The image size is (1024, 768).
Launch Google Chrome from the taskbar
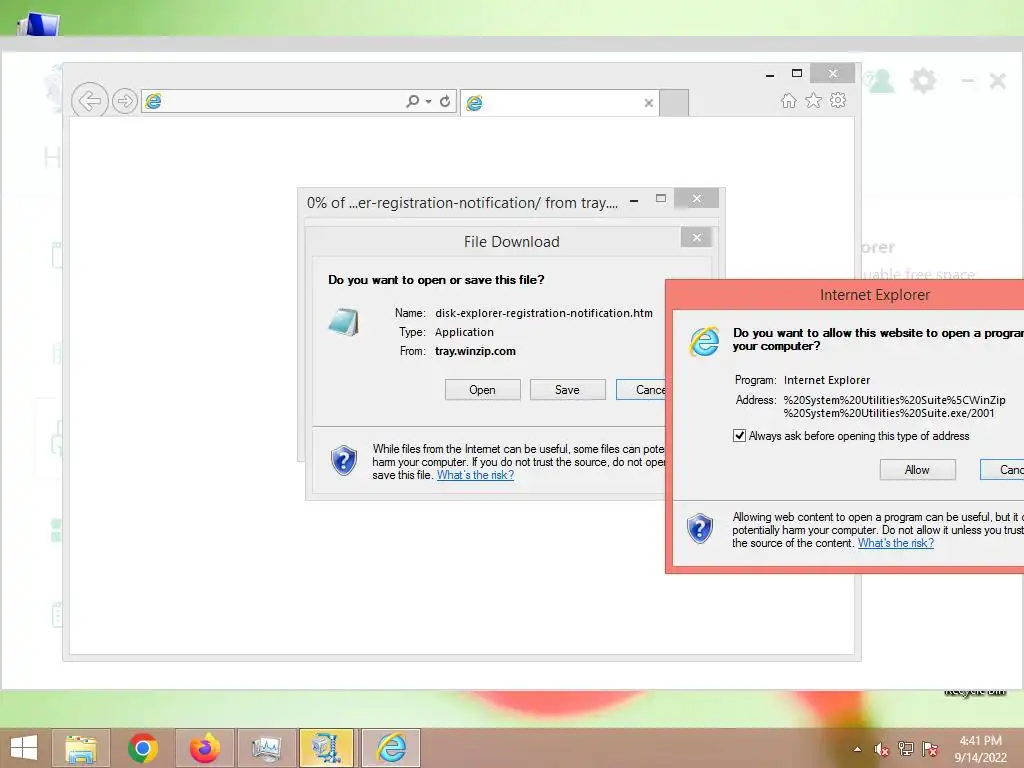point(142,748)
